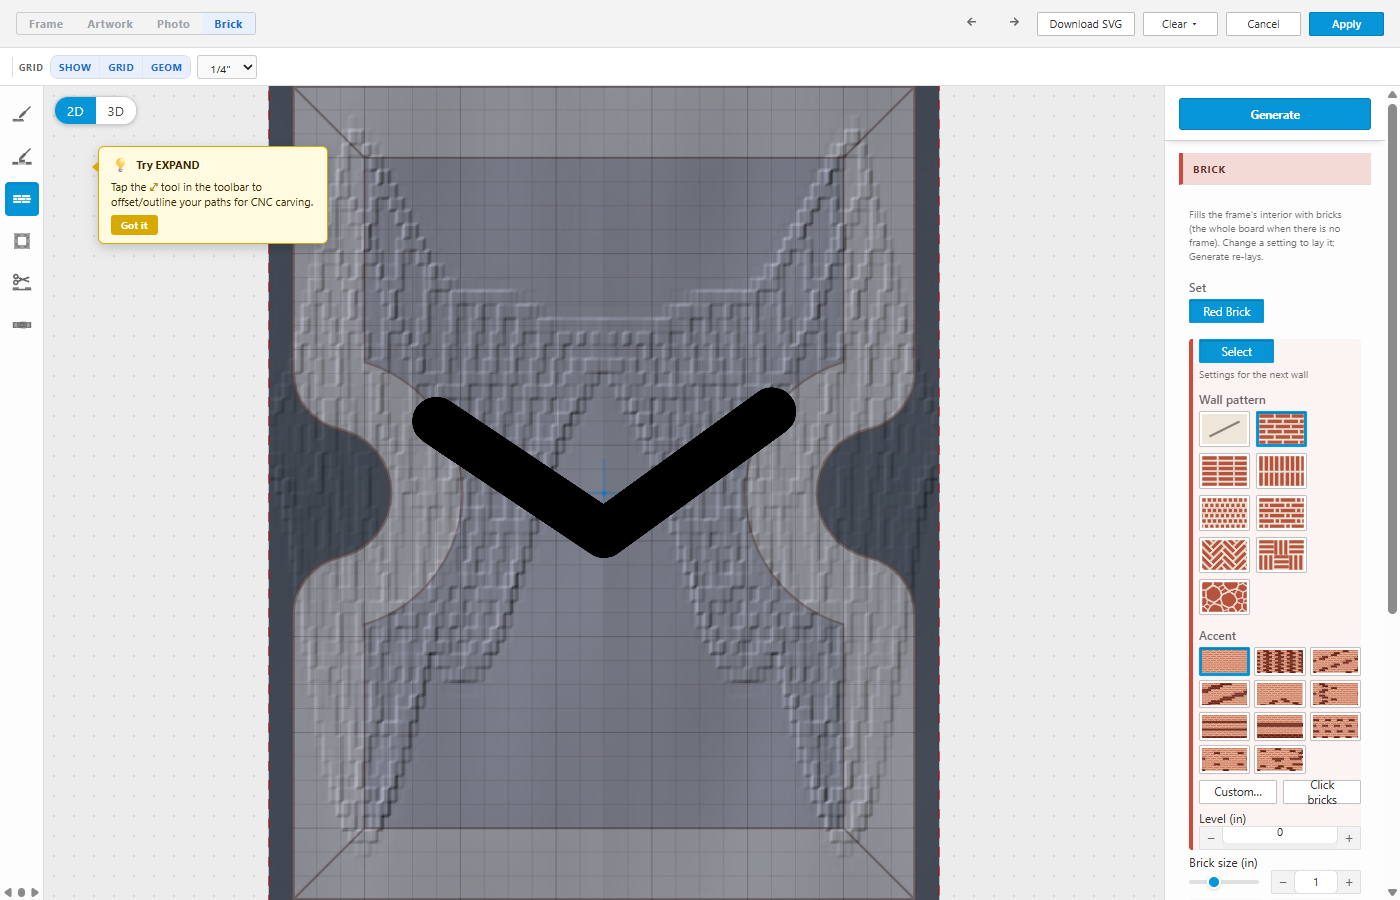This screenshot has width=1400, height=900.
Task: Choose the Red Brick set
Action: tap(1226, 312)
